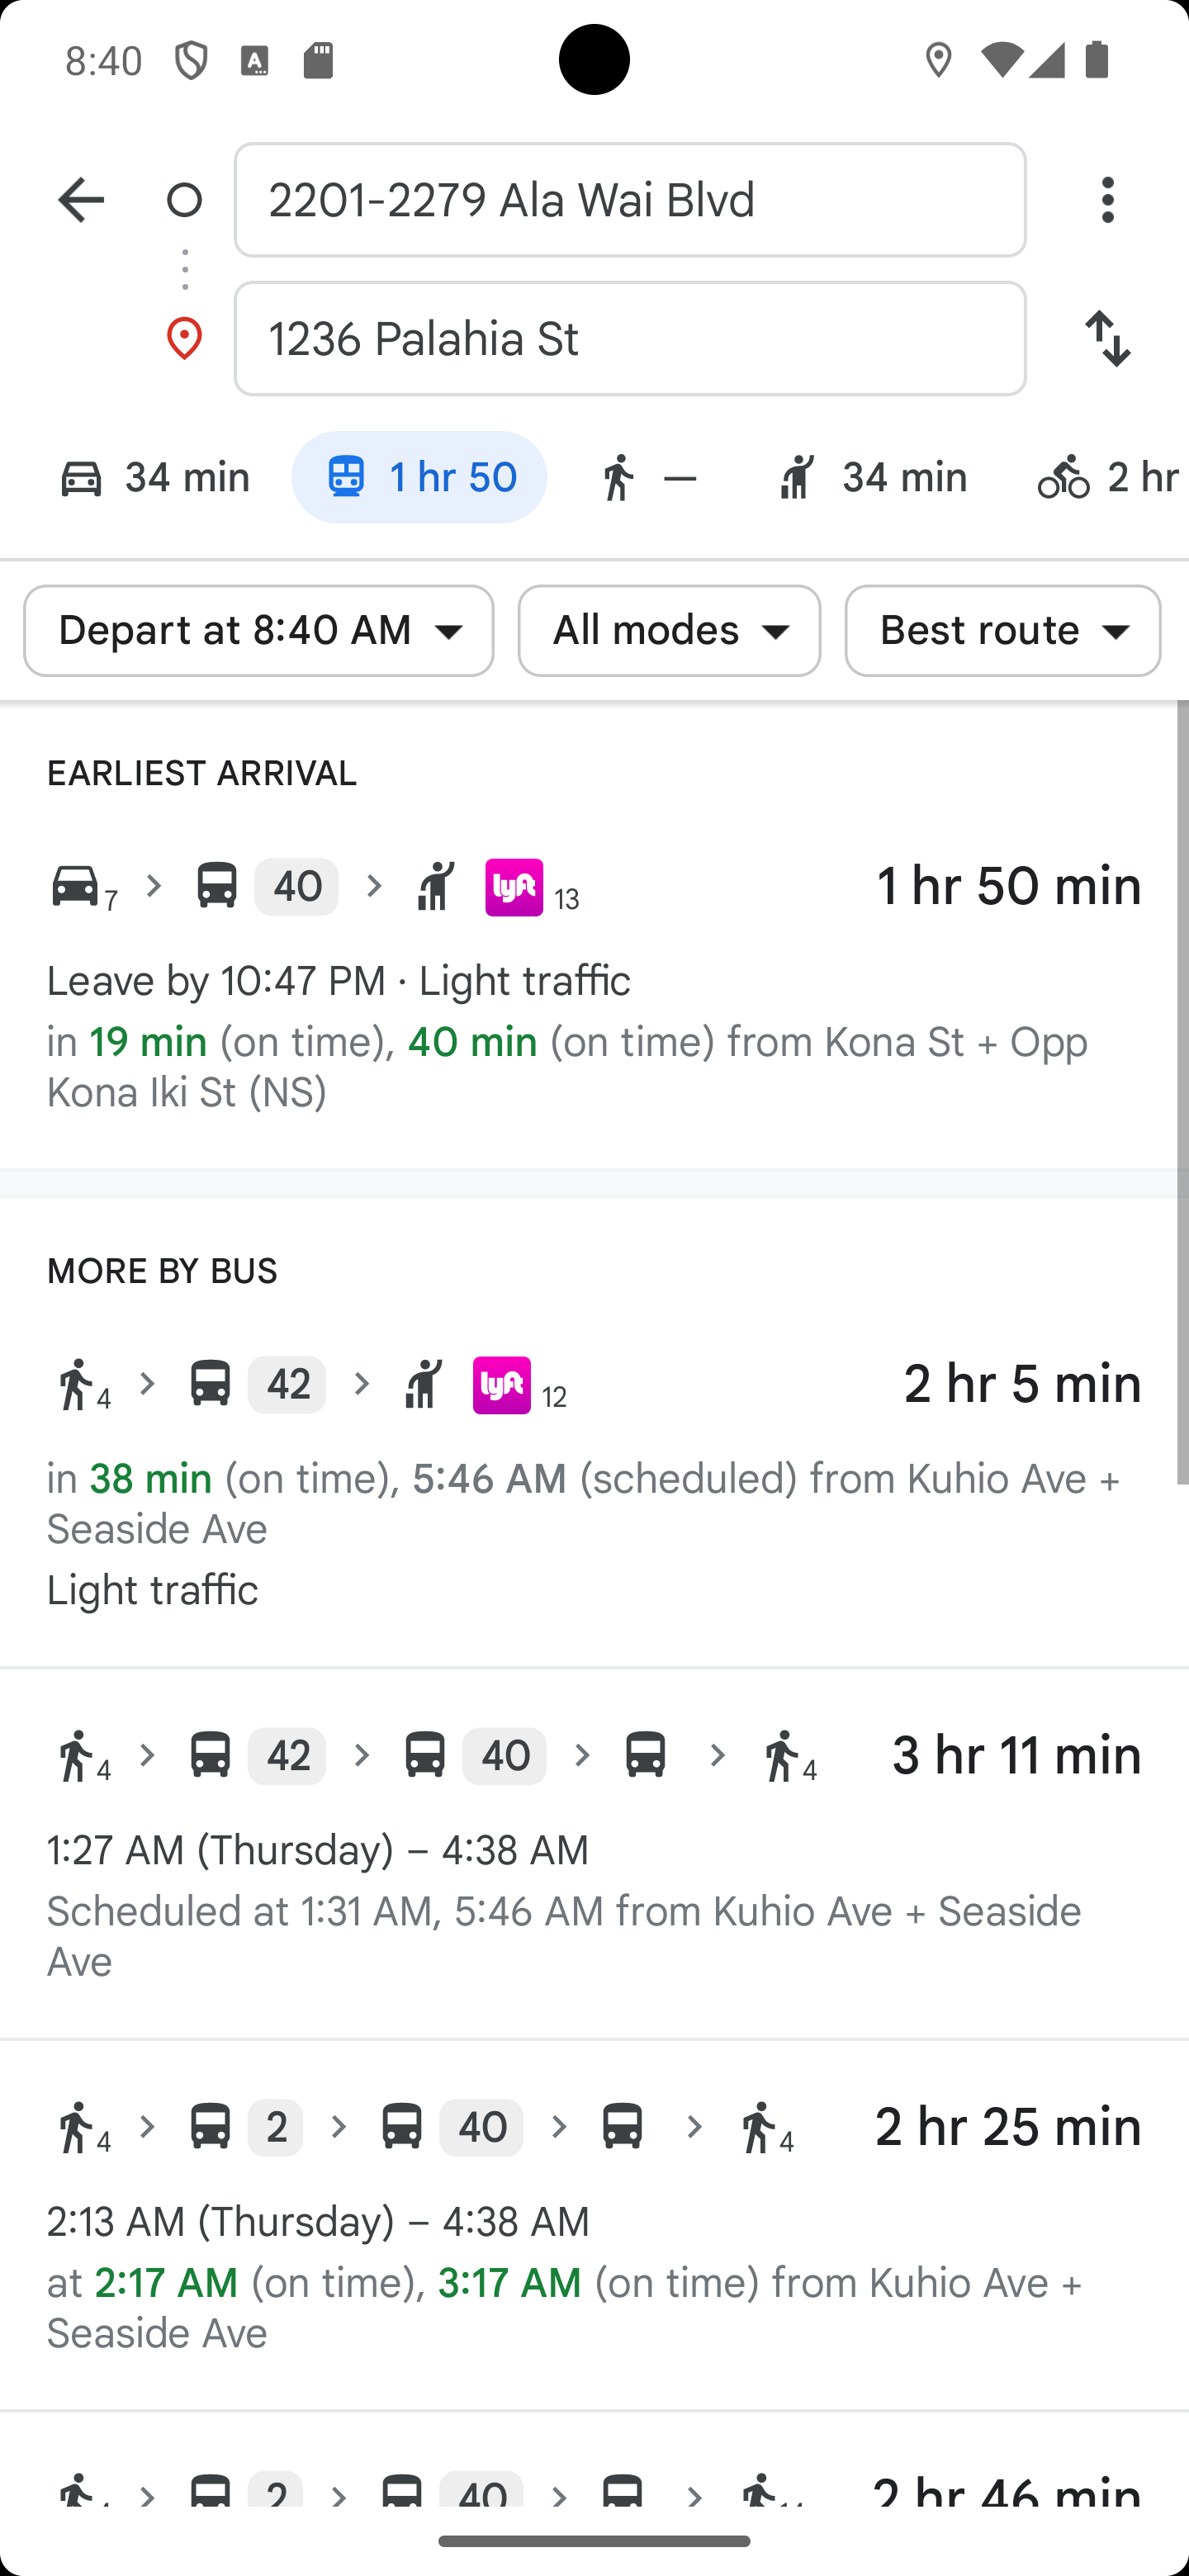
Task: Tap the red destination pin icon
Action: (x=184, y=339)
